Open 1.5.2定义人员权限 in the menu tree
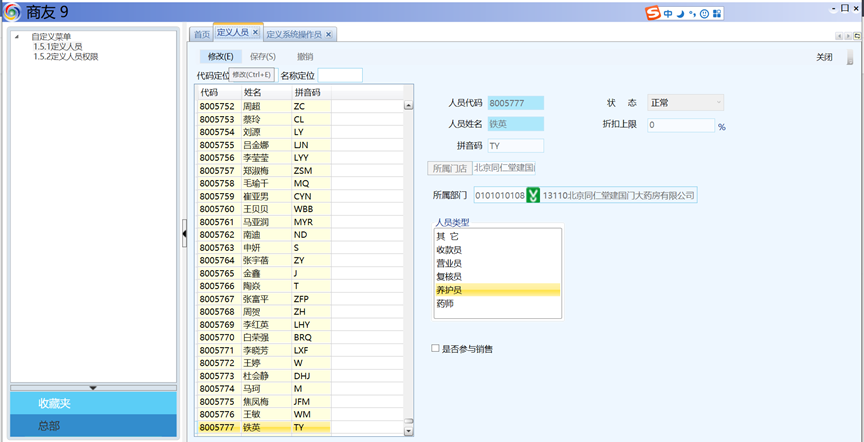 pyautogui.click(x=66, y=56)
